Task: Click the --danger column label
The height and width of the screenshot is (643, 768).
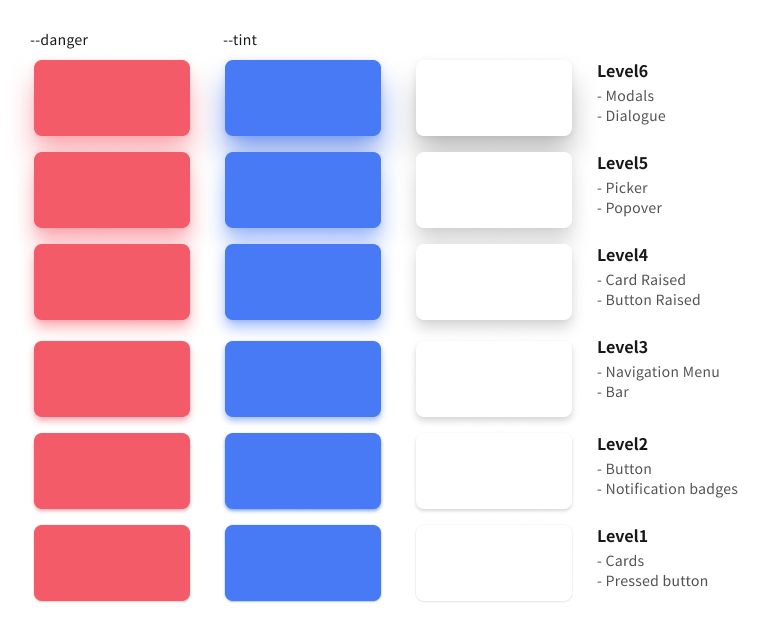Action: (x=59, y=40)
